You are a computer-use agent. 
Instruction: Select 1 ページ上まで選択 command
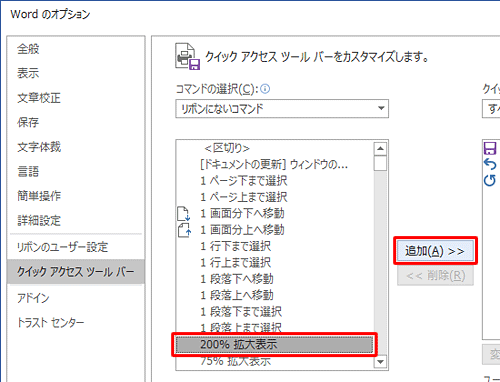point(274,197)
